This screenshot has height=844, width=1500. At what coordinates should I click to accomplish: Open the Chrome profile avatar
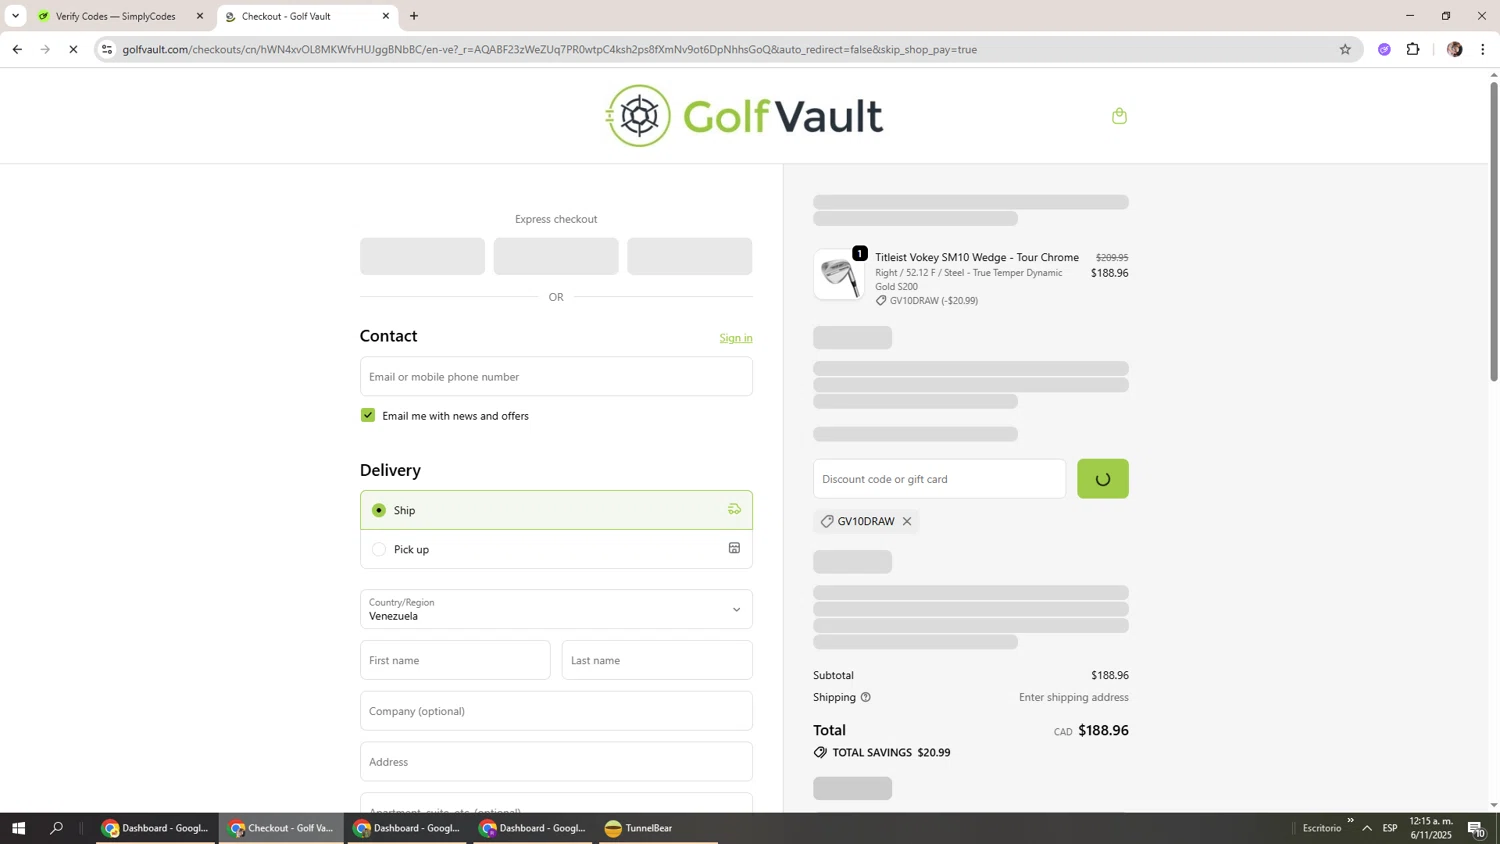1455,49
